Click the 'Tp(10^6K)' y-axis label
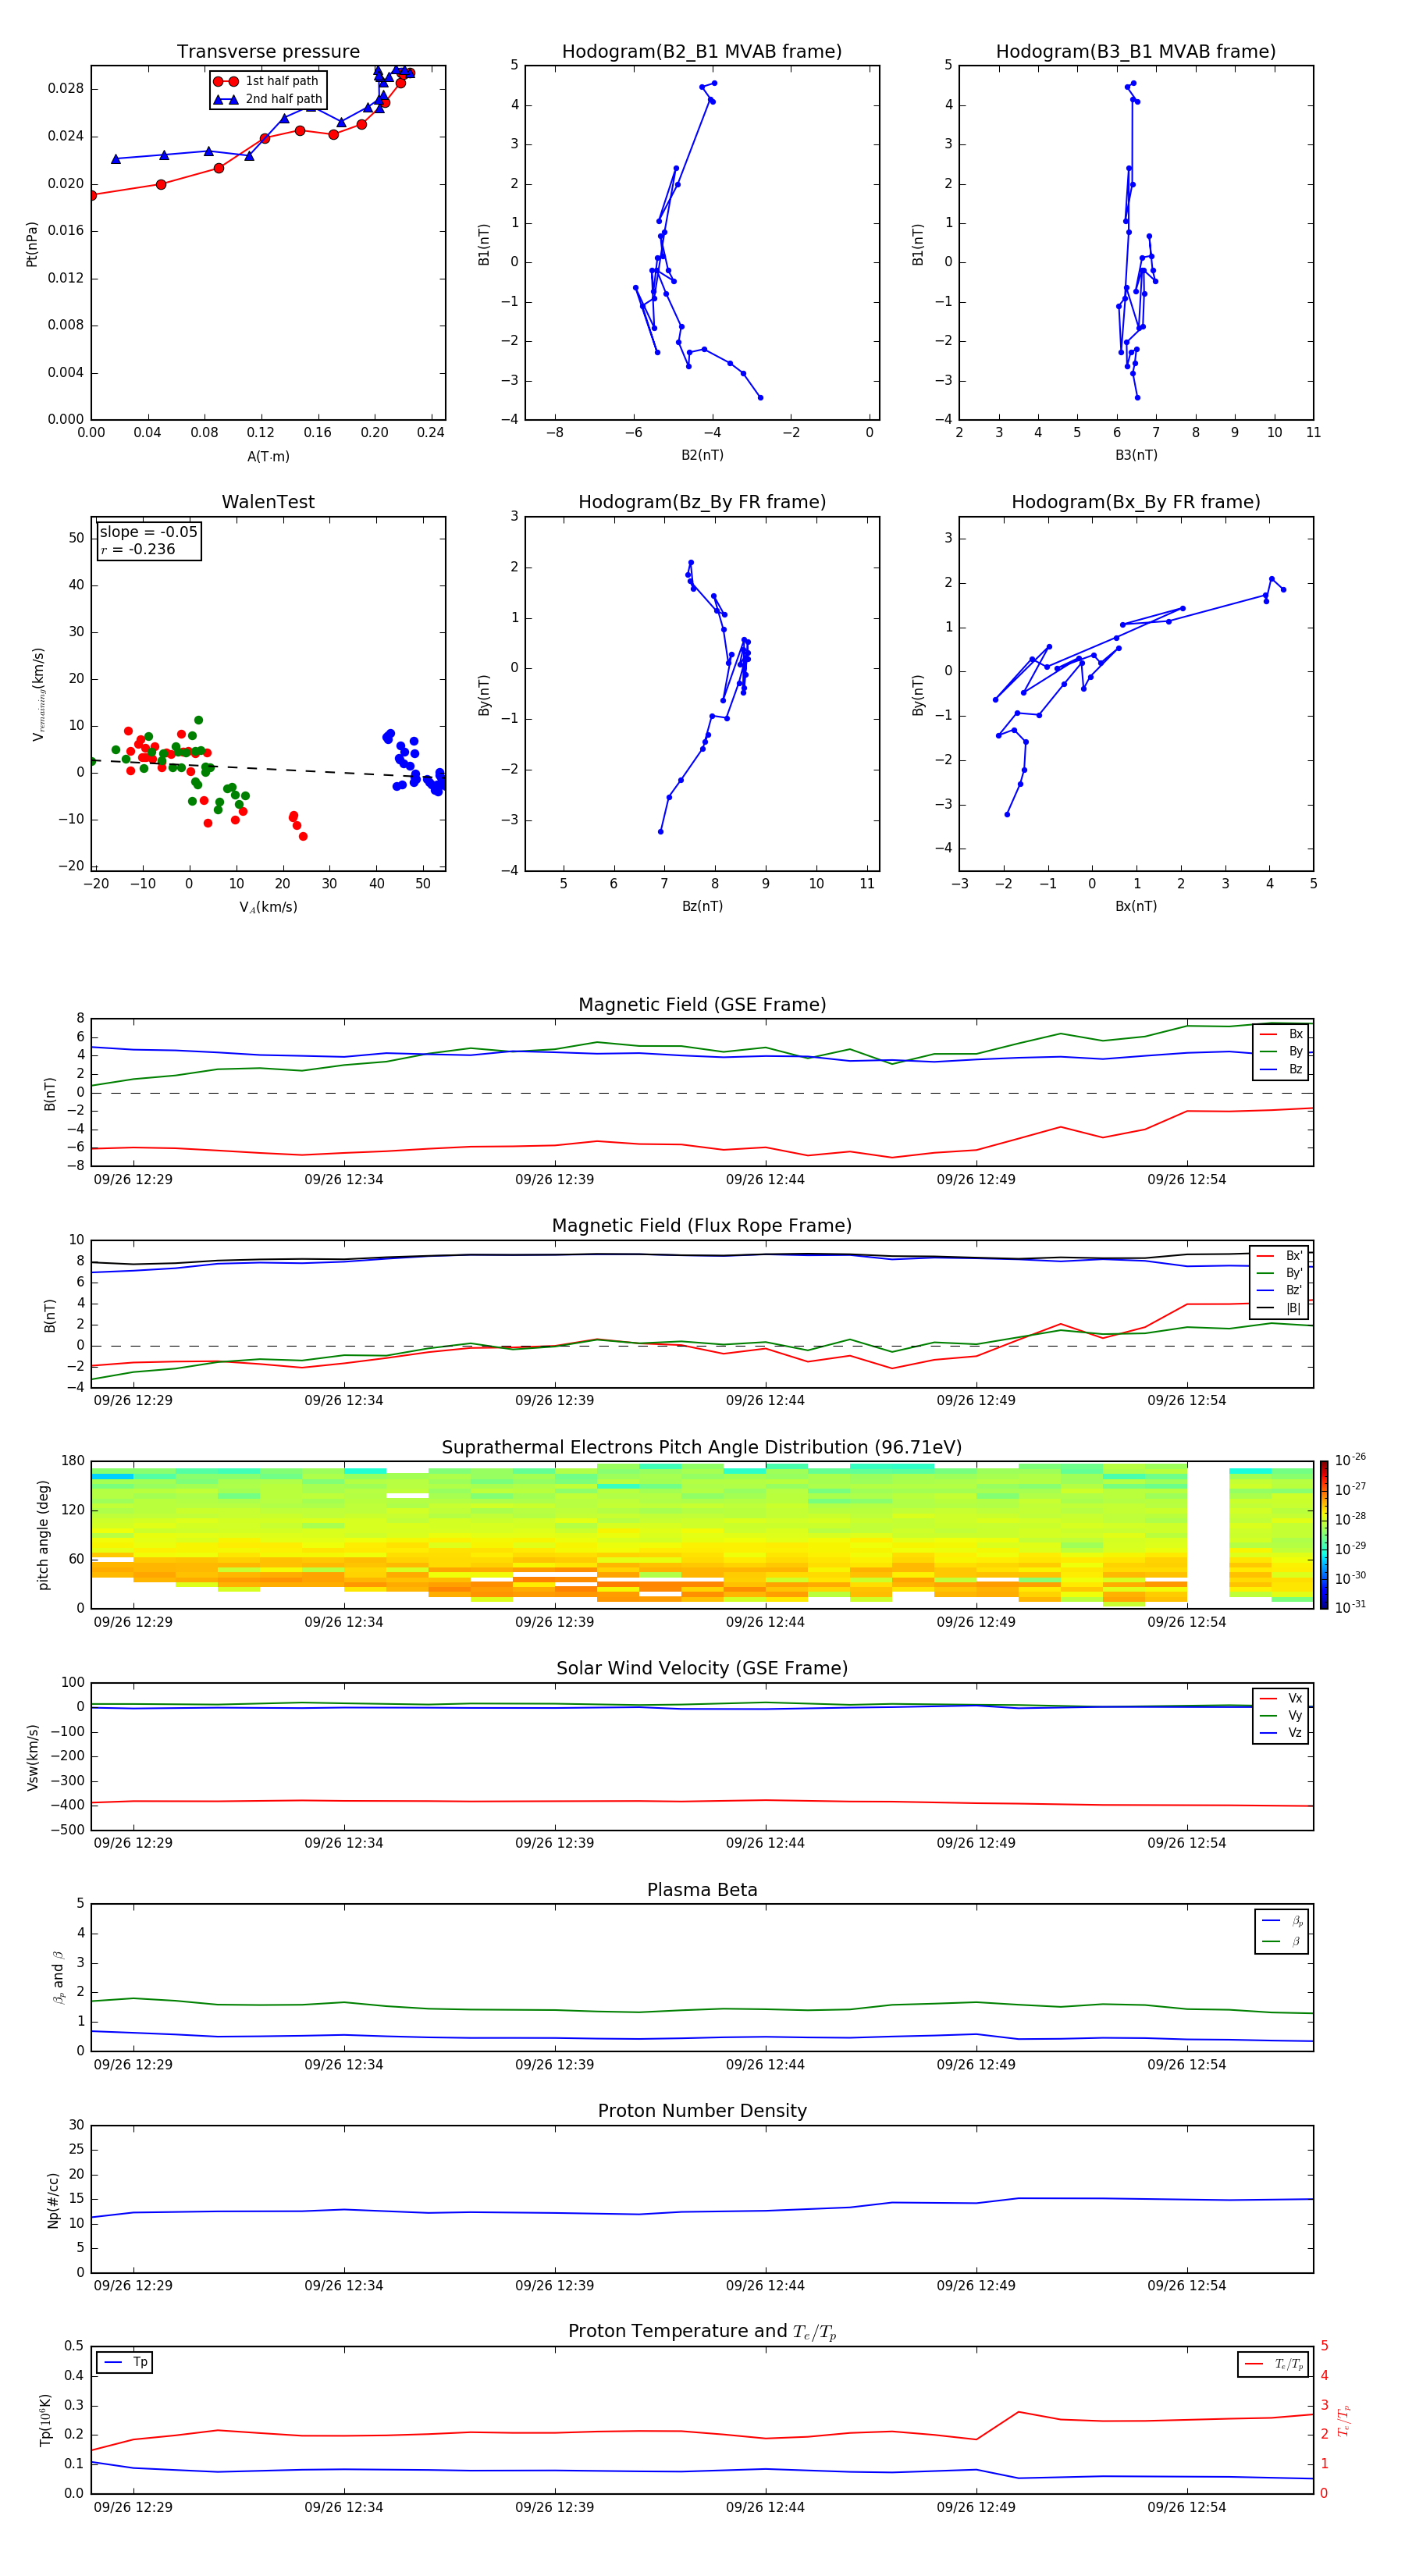 pyautogui.click(x=45, y=2420)
